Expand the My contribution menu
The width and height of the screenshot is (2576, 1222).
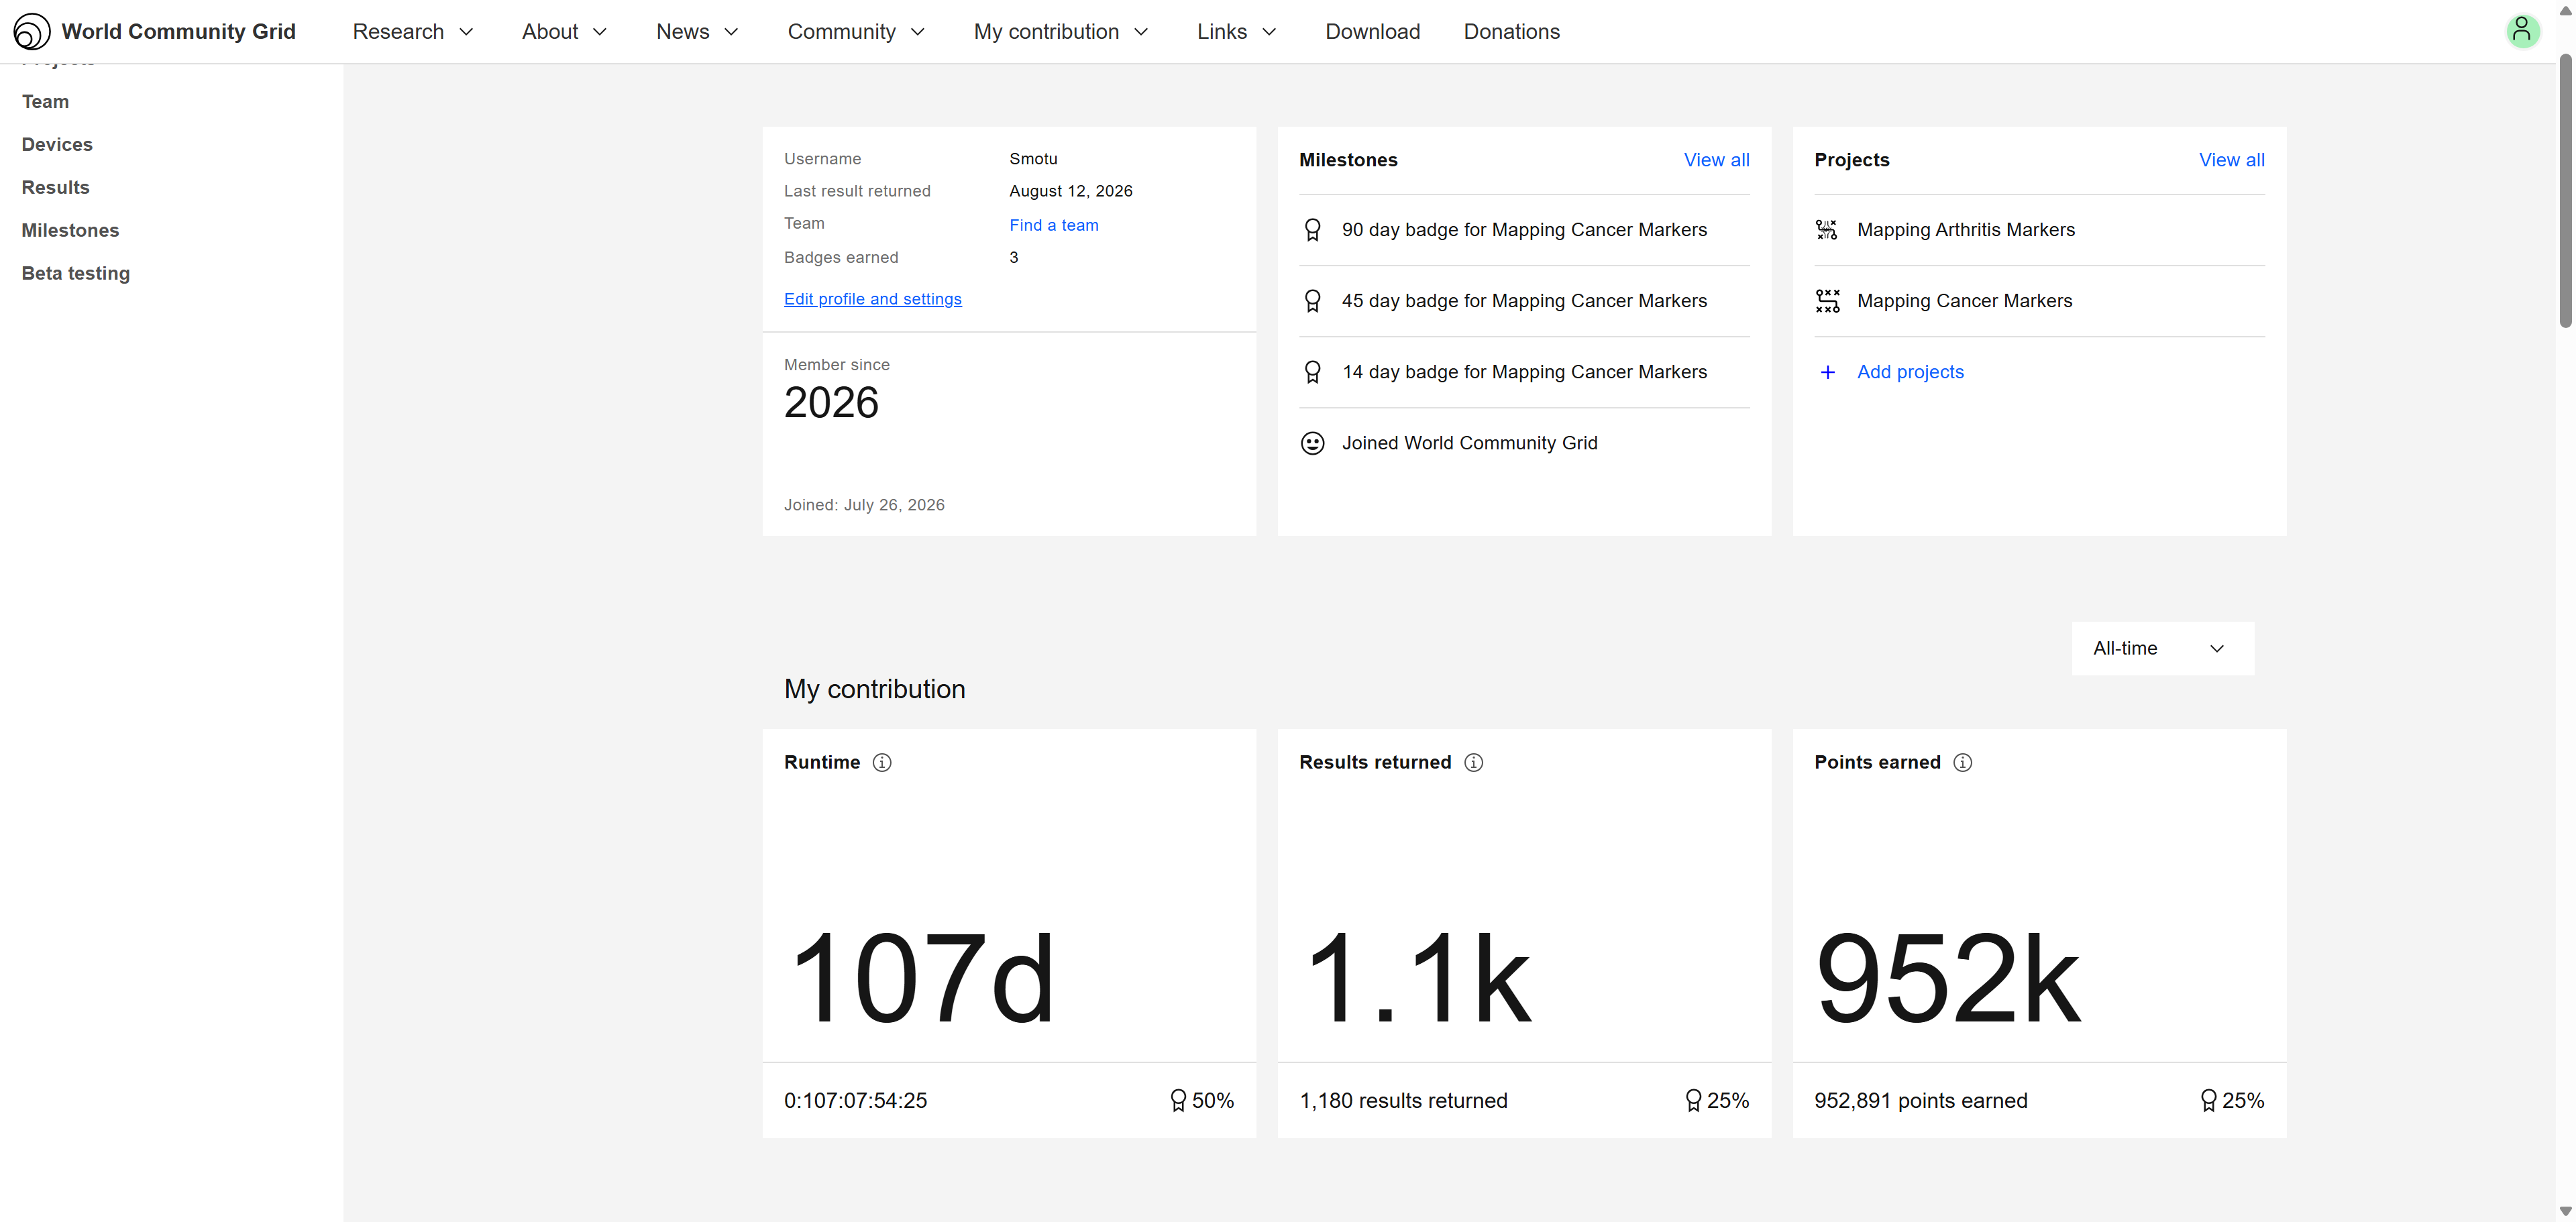pos(1061,31)
